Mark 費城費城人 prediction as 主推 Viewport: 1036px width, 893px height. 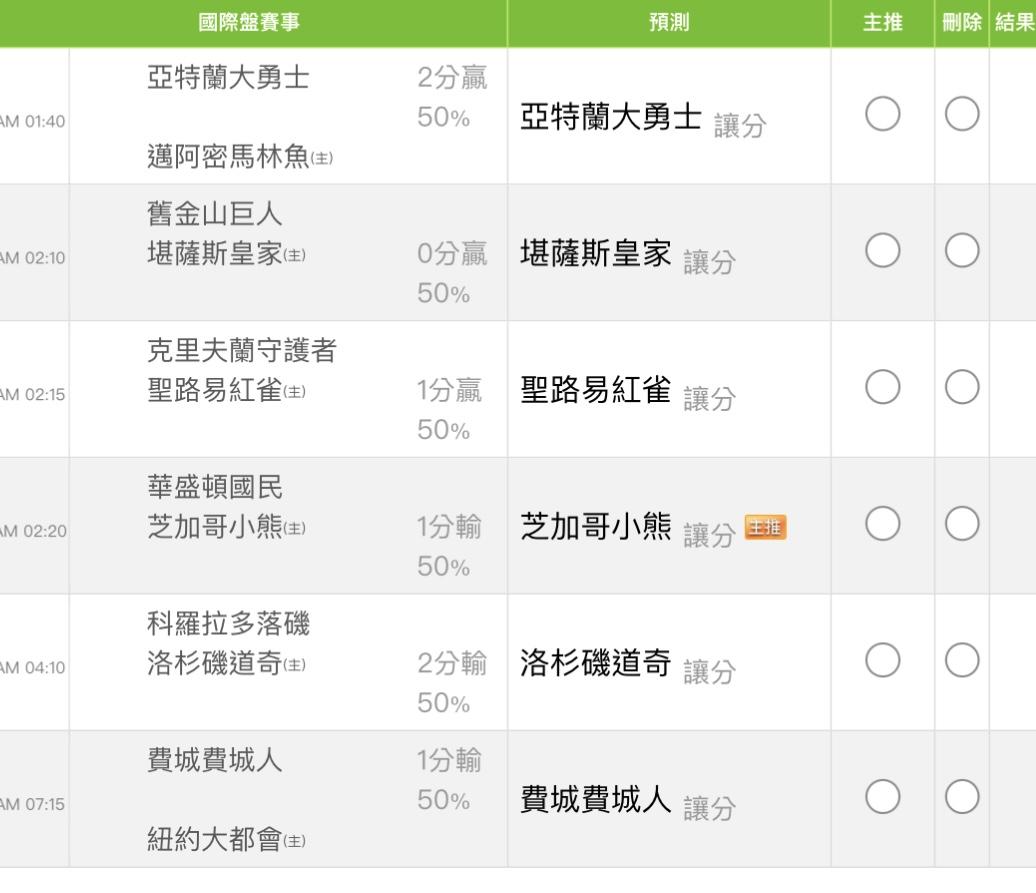coord(883,797)
